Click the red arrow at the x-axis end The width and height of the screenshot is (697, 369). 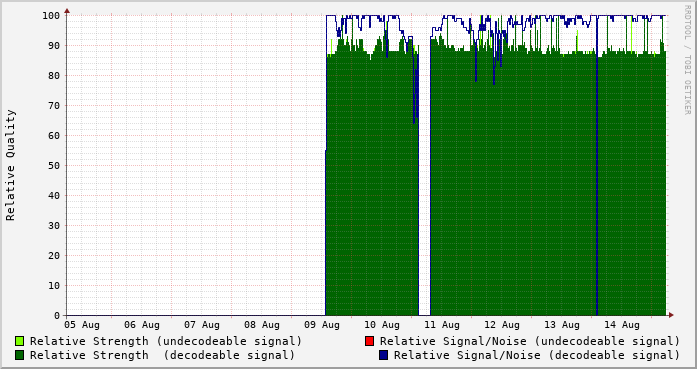tap(671, 315)
